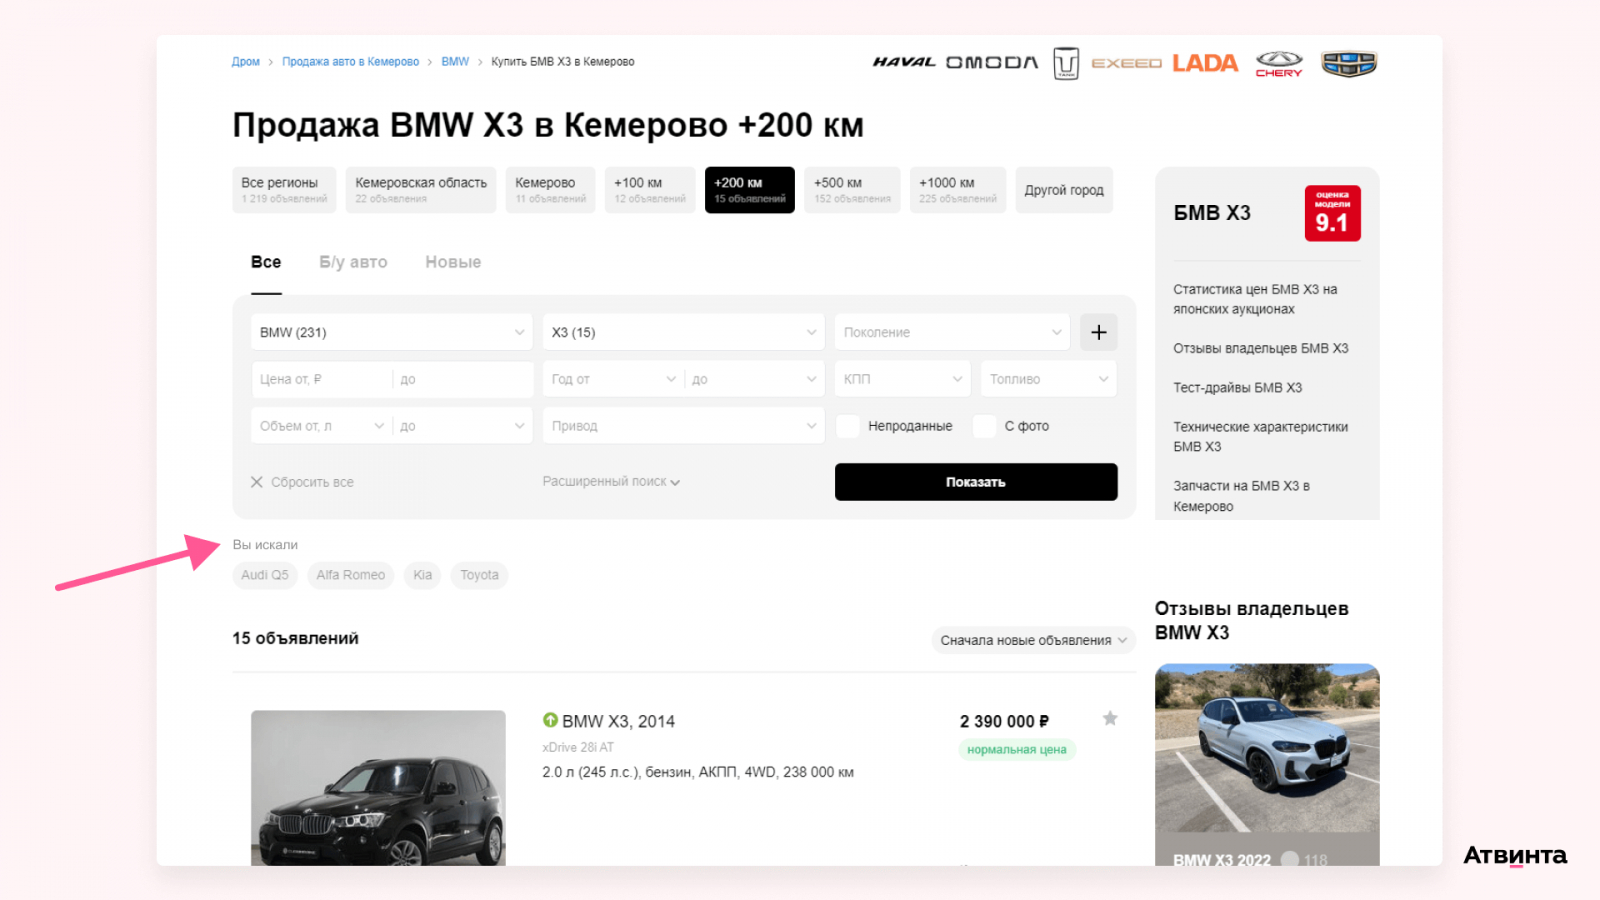This screenshot has height=900, width=1600.
Task: Open the X3 (15) model dropdown
Action: pos(684,332)
